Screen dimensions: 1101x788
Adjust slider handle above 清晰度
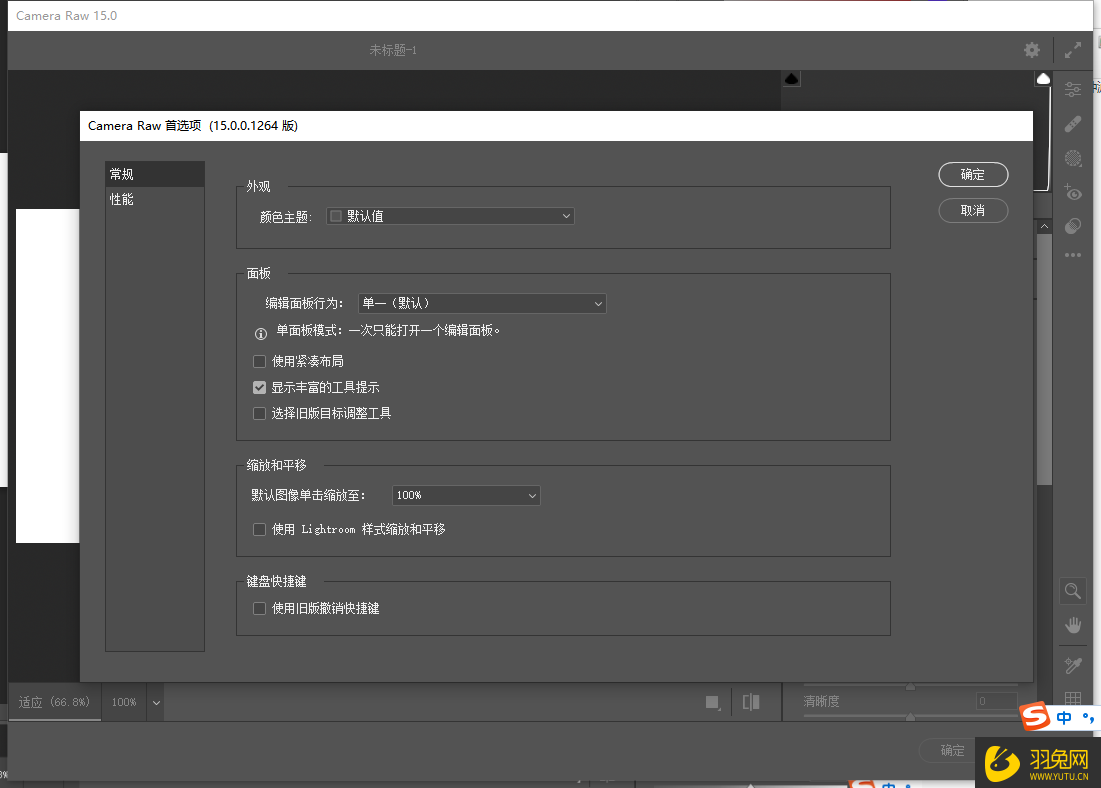click(910, 686)
